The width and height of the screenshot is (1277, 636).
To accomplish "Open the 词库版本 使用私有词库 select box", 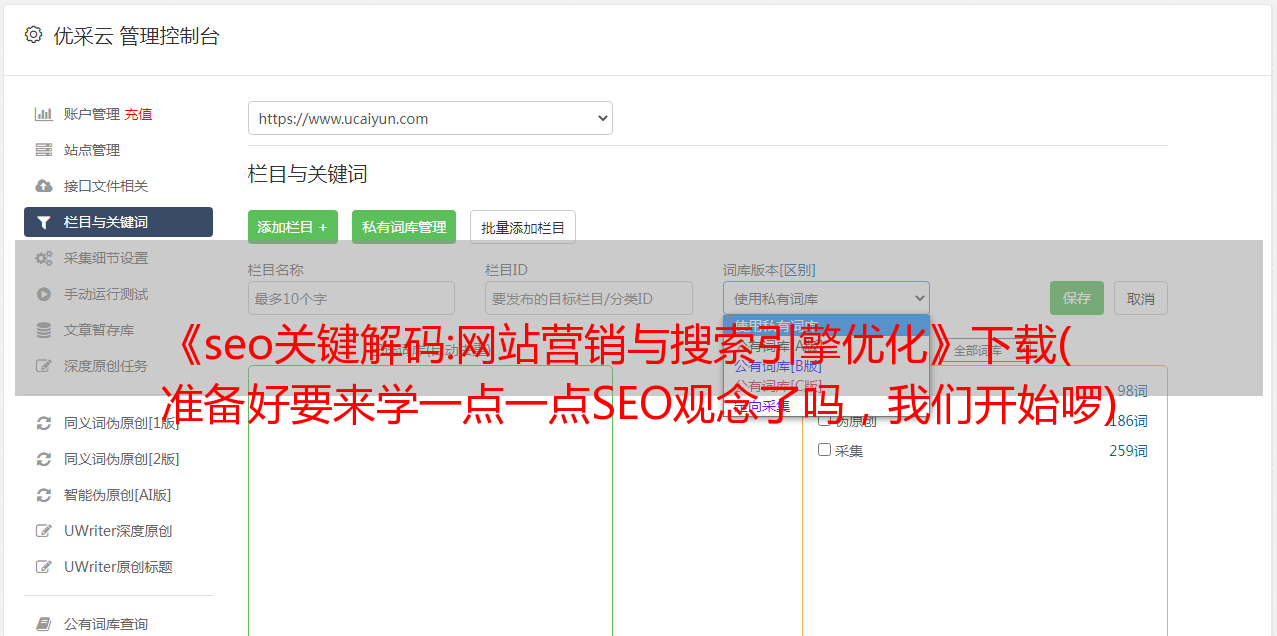I will pyautogui.click(x=826, y=298).
